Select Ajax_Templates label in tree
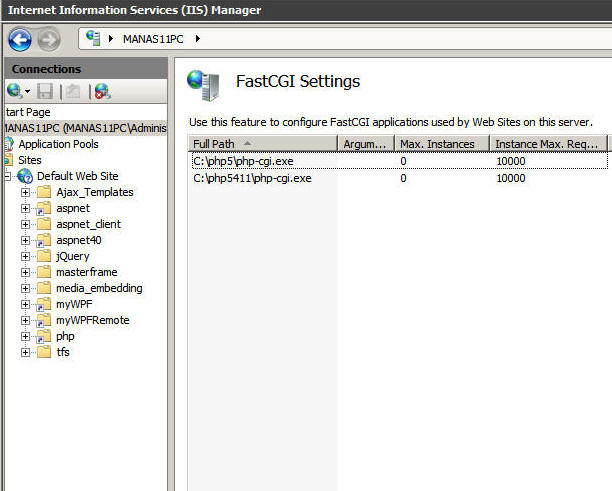Screen dimensions: 612x491 point(95,192)
